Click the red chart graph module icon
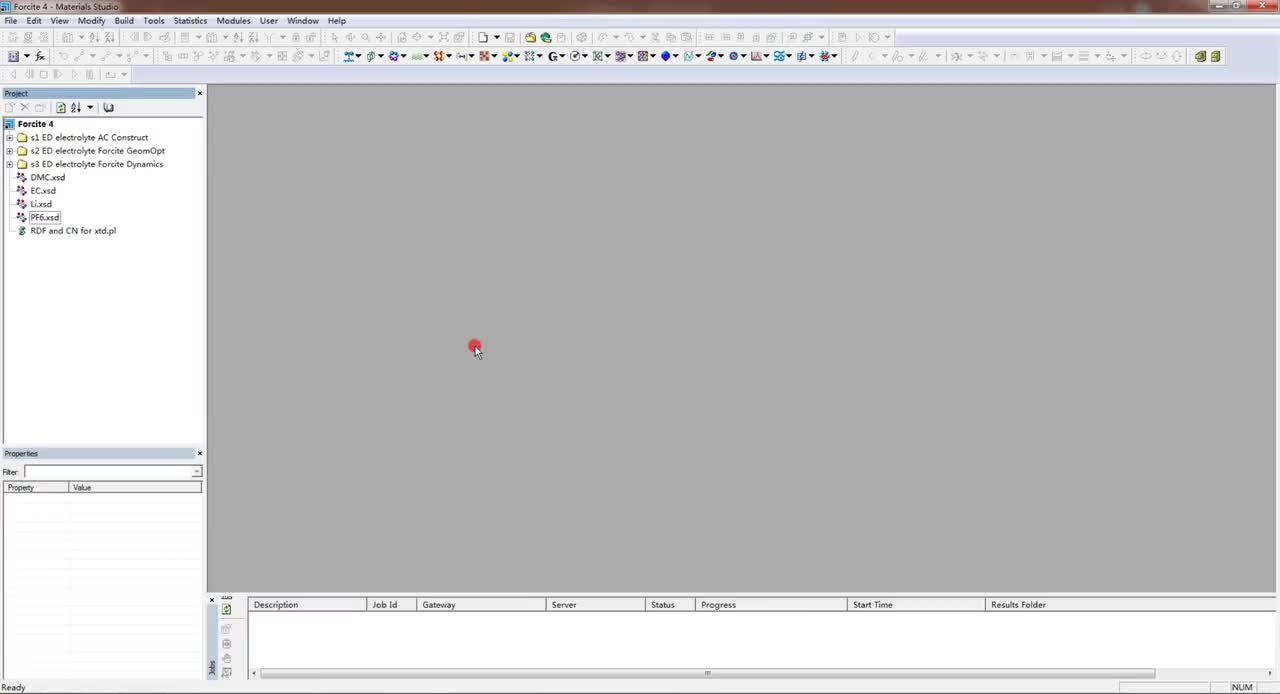 click(x=756, y=56)
